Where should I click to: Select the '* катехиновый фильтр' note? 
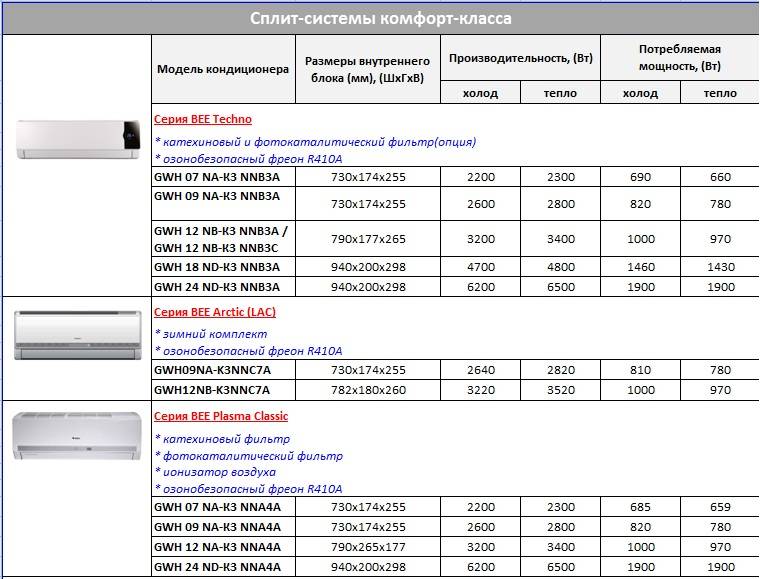tap(222, 439)
